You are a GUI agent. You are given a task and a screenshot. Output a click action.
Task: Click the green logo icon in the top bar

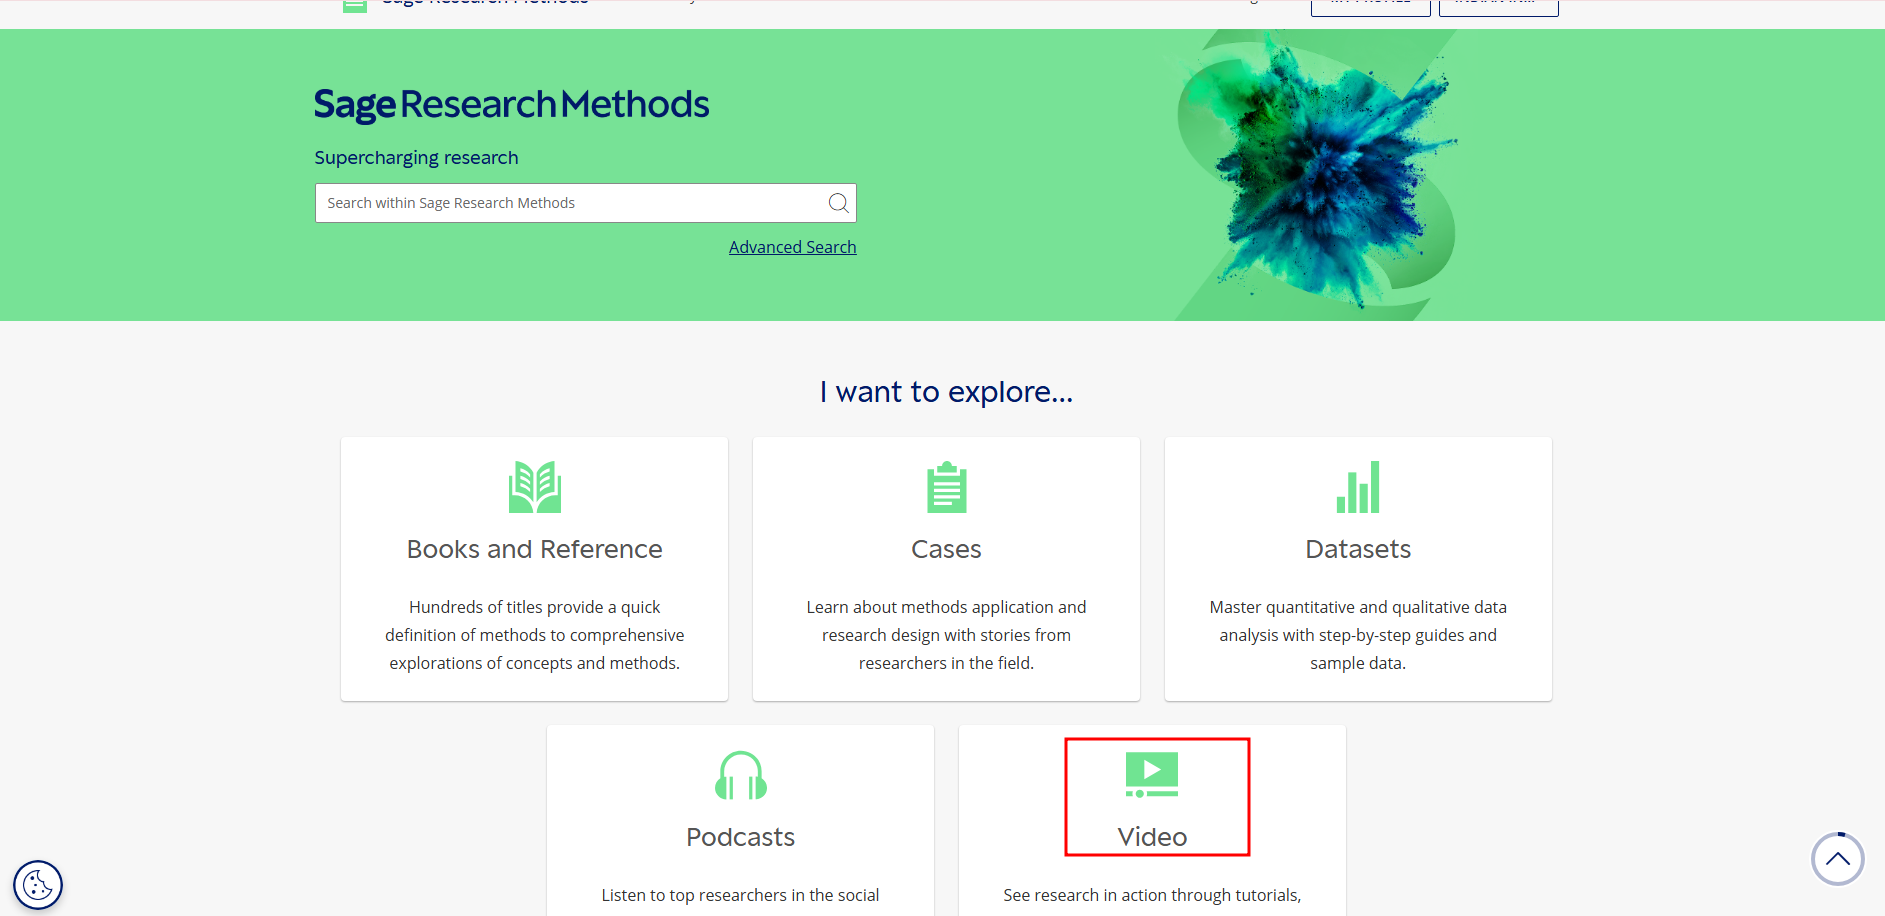tap(355, 6)
